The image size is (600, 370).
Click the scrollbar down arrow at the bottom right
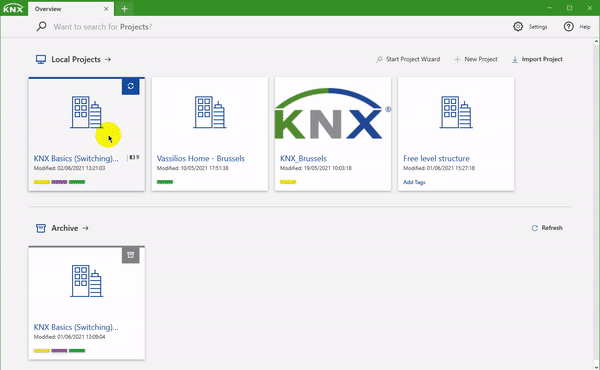596,367
